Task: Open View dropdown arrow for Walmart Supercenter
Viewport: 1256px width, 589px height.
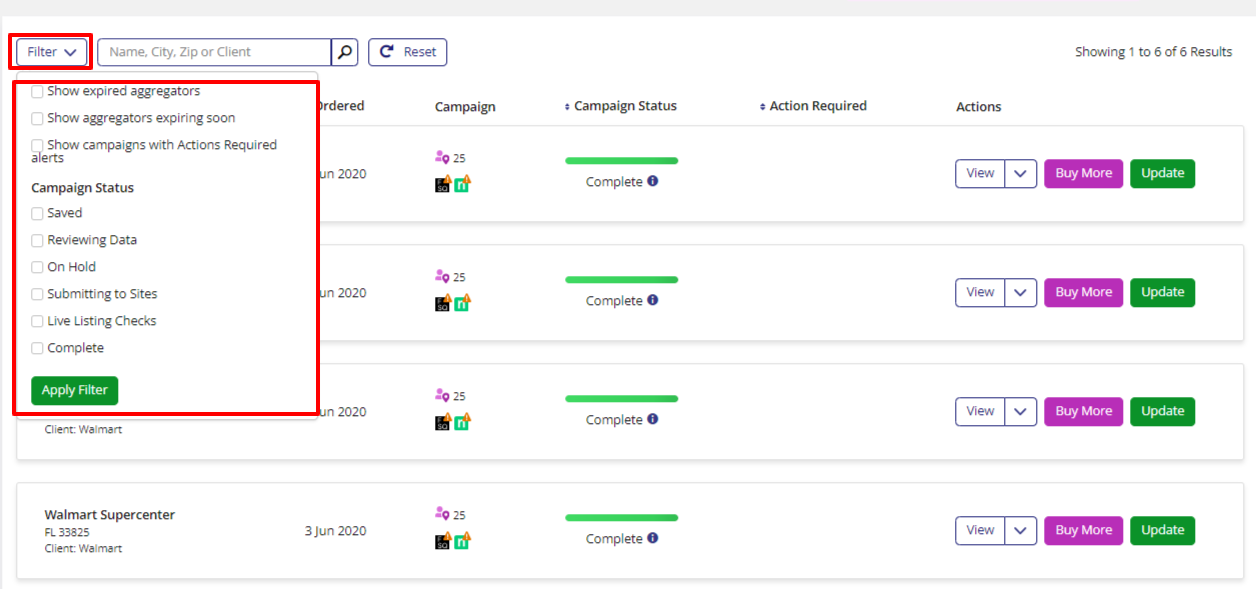Action: [1020, 530]
